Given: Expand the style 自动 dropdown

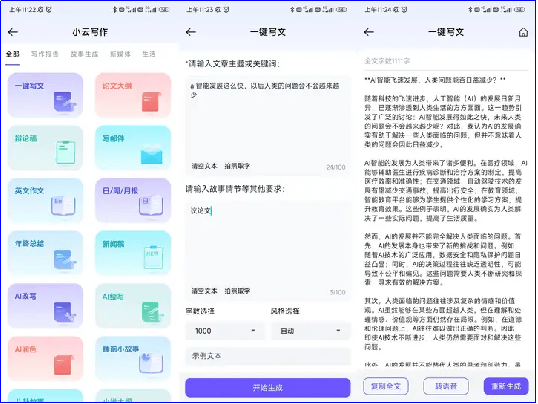Looking at the screenshot, I should pyautogui.click(x=311, y=331).
